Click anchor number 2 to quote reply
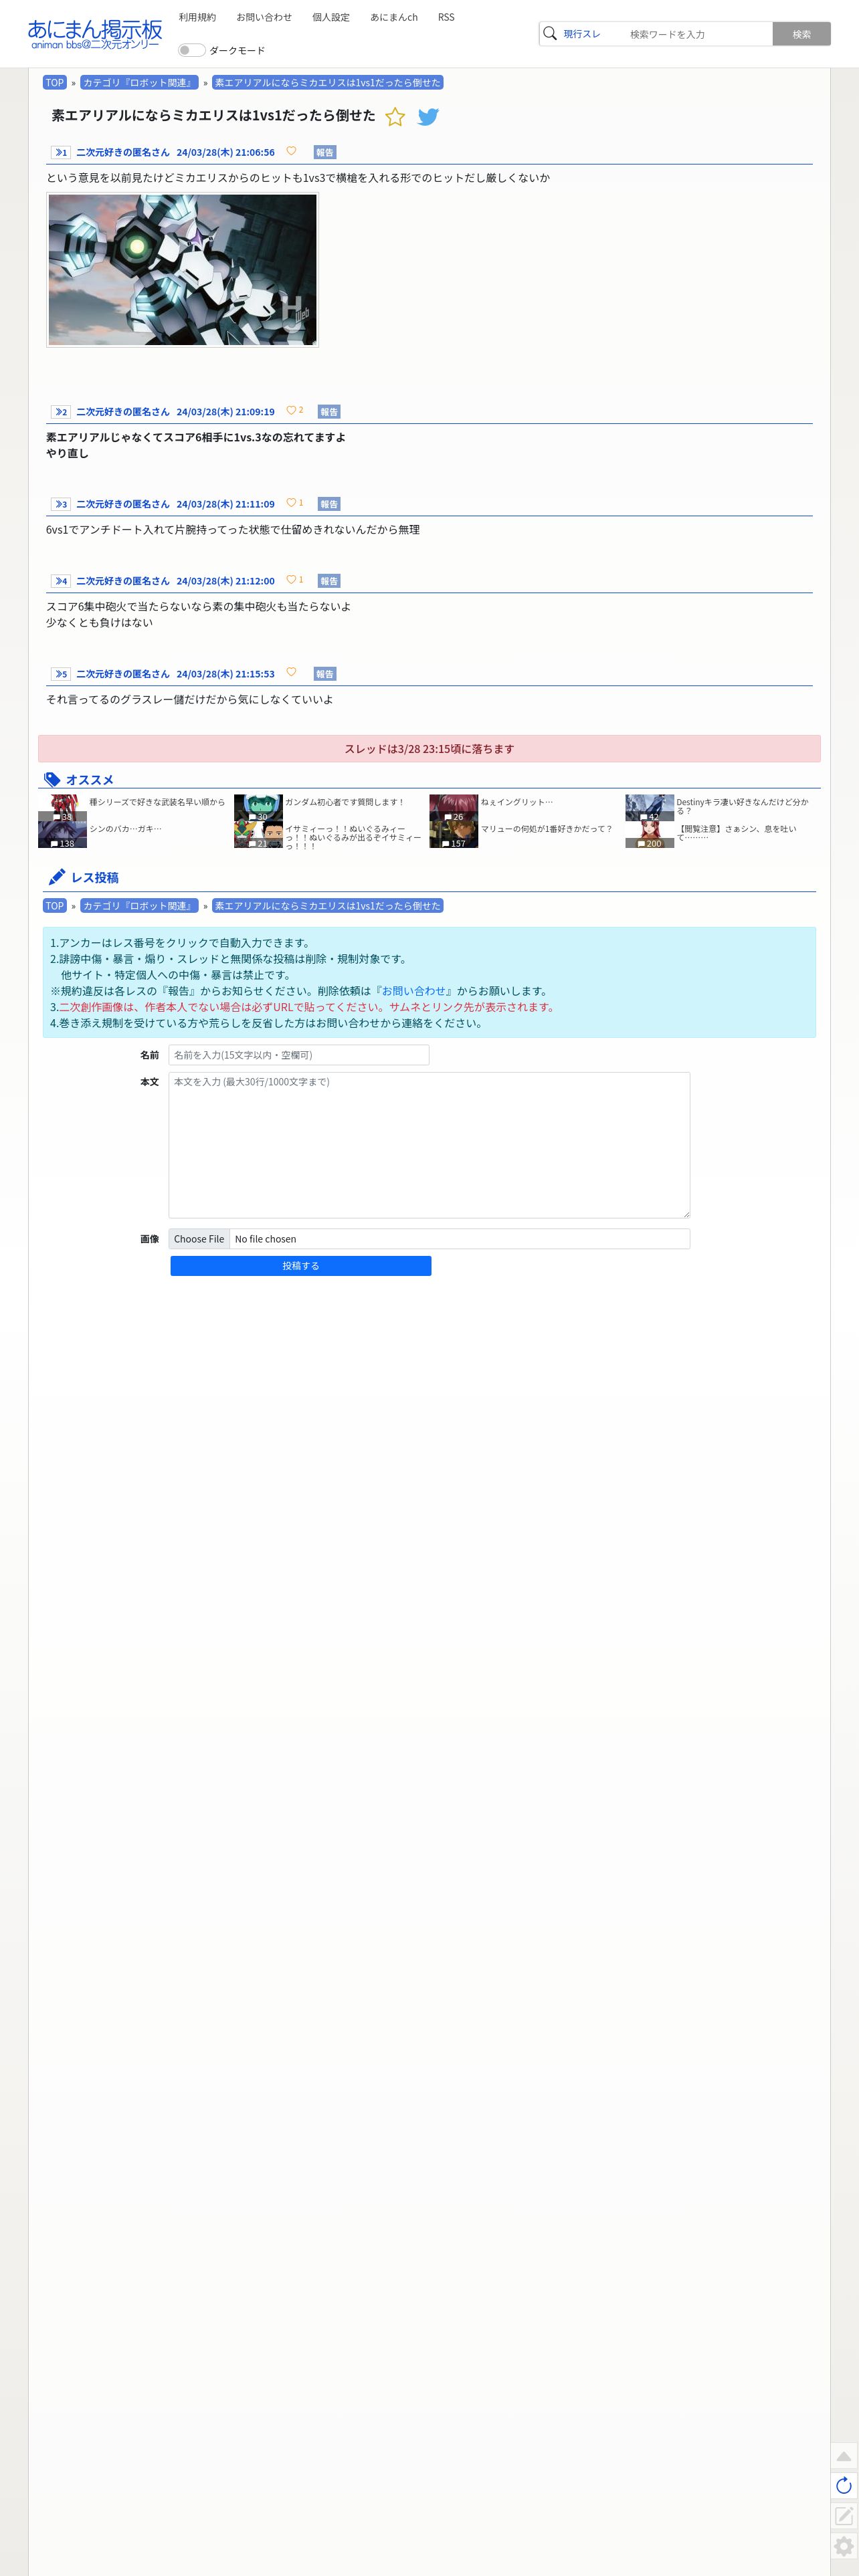Image resolution: width=859 pixels, height=2576 pixels. point(61,412)
